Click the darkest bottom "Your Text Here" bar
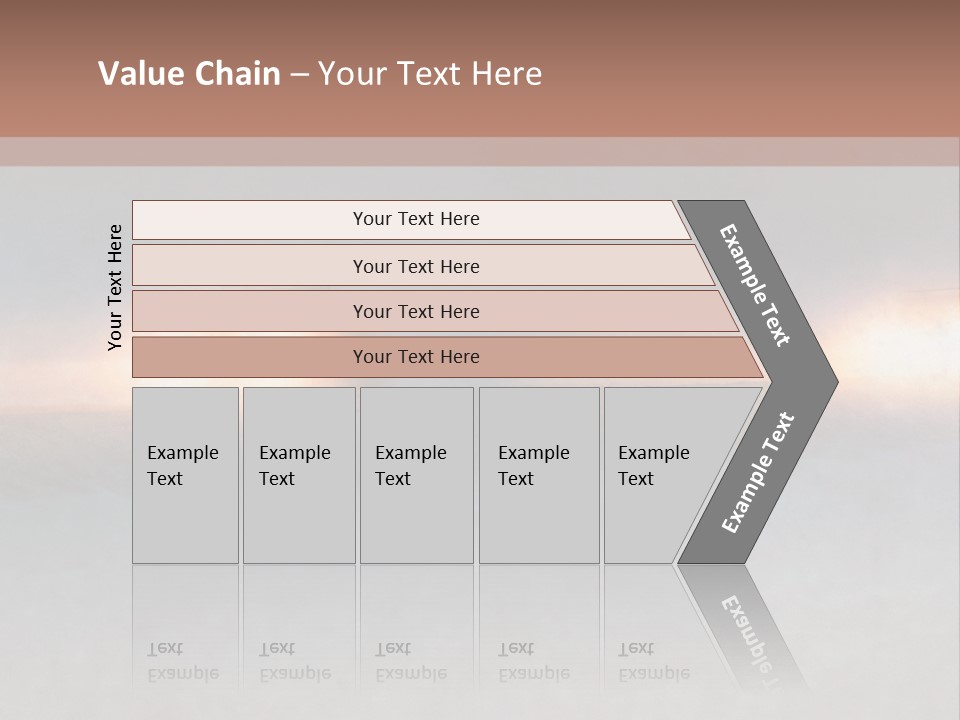 click(415, 357)
